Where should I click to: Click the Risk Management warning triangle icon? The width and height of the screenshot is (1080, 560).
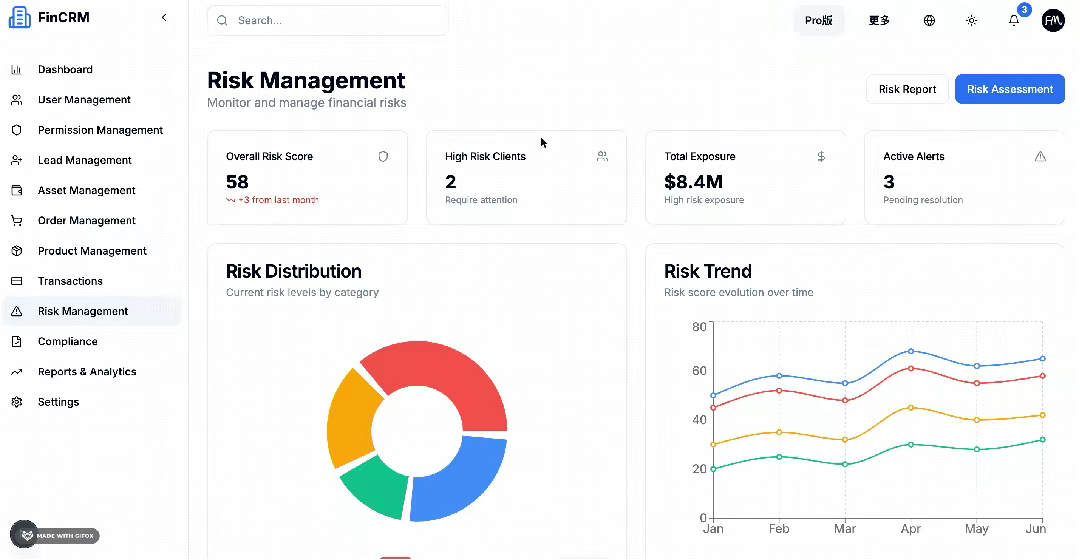click(17, 311)
